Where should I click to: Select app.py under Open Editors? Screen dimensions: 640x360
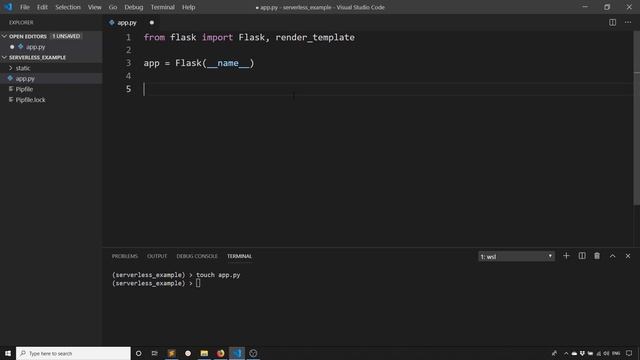36,47
